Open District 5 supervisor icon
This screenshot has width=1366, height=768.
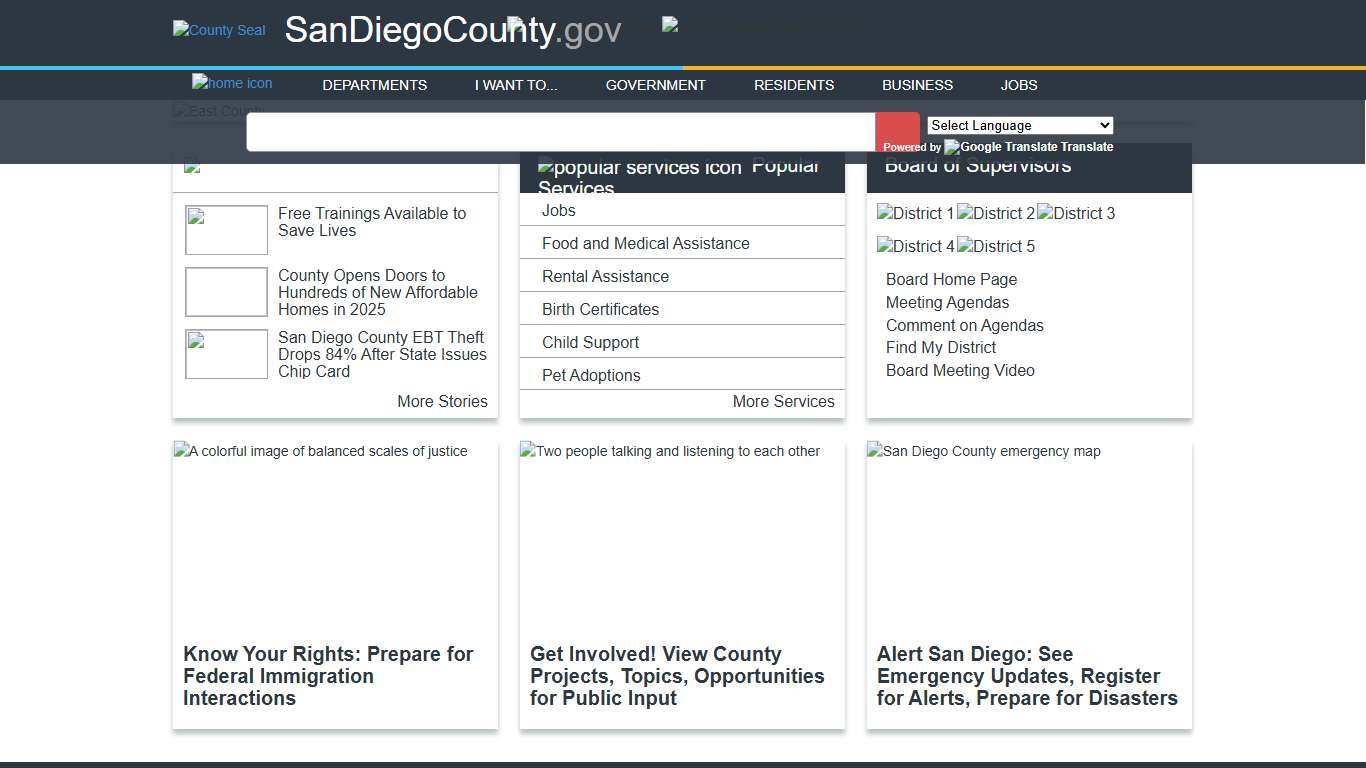tap(995, 246)
